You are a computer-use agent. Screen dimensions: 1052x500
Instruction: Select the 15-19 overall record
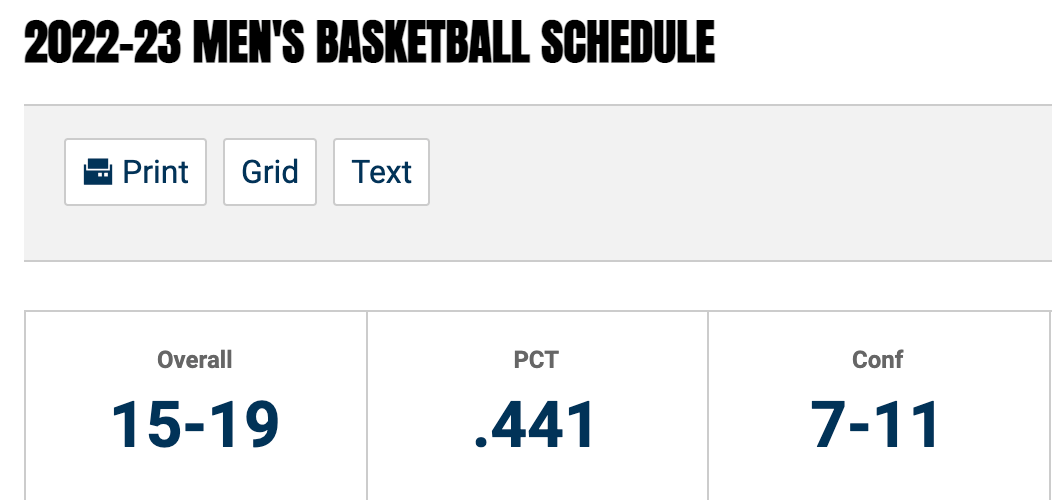tap(195, 423)
